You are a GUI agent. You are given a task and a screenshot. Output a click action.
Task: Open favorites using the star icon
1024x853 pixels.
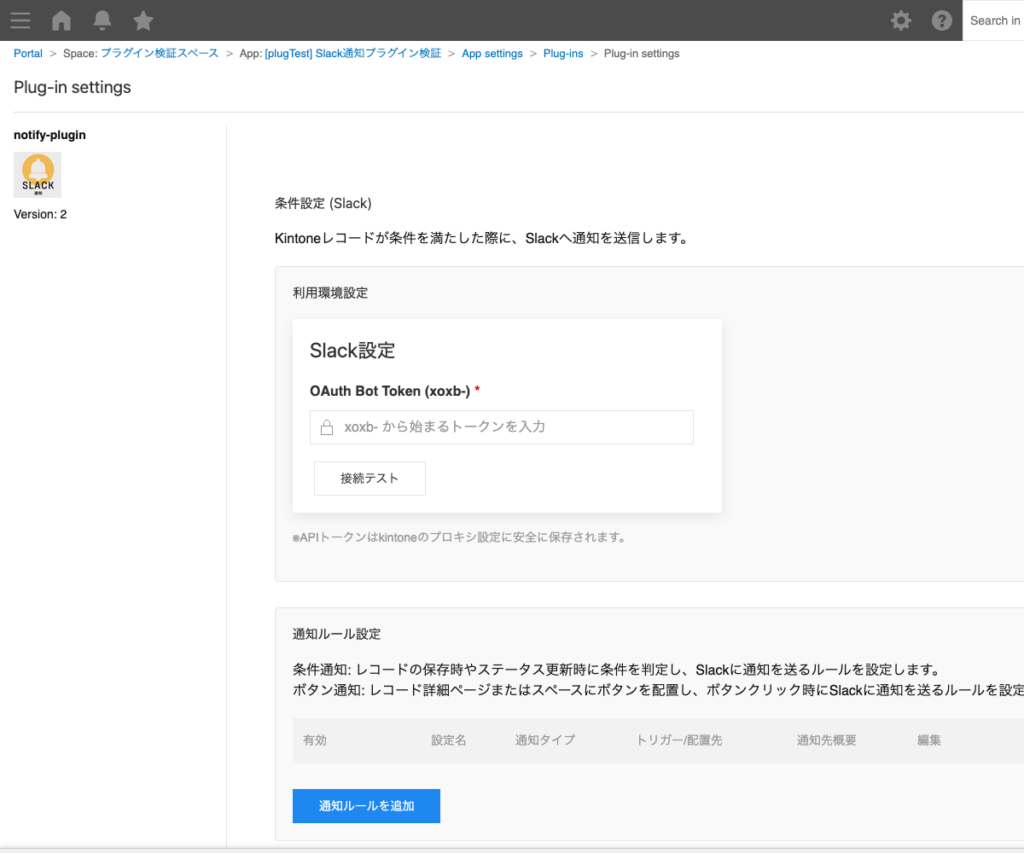(141, 20)
